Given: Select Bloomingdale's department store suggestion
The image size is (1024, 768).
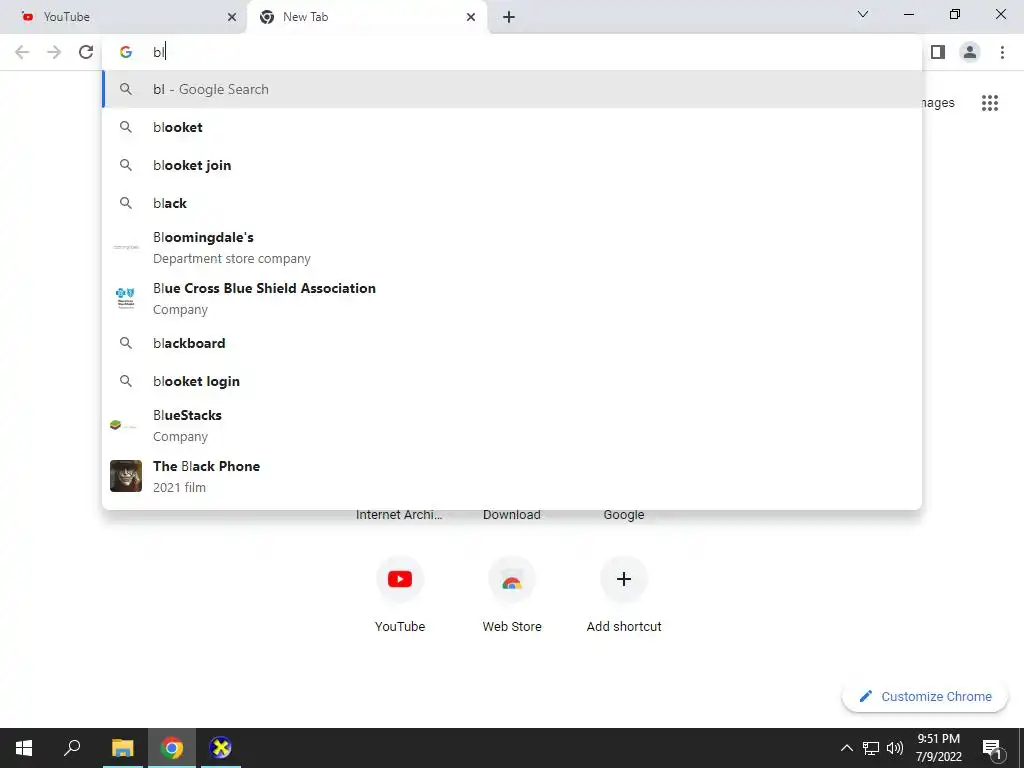Looking at the screenshot, I should point(512,248).
